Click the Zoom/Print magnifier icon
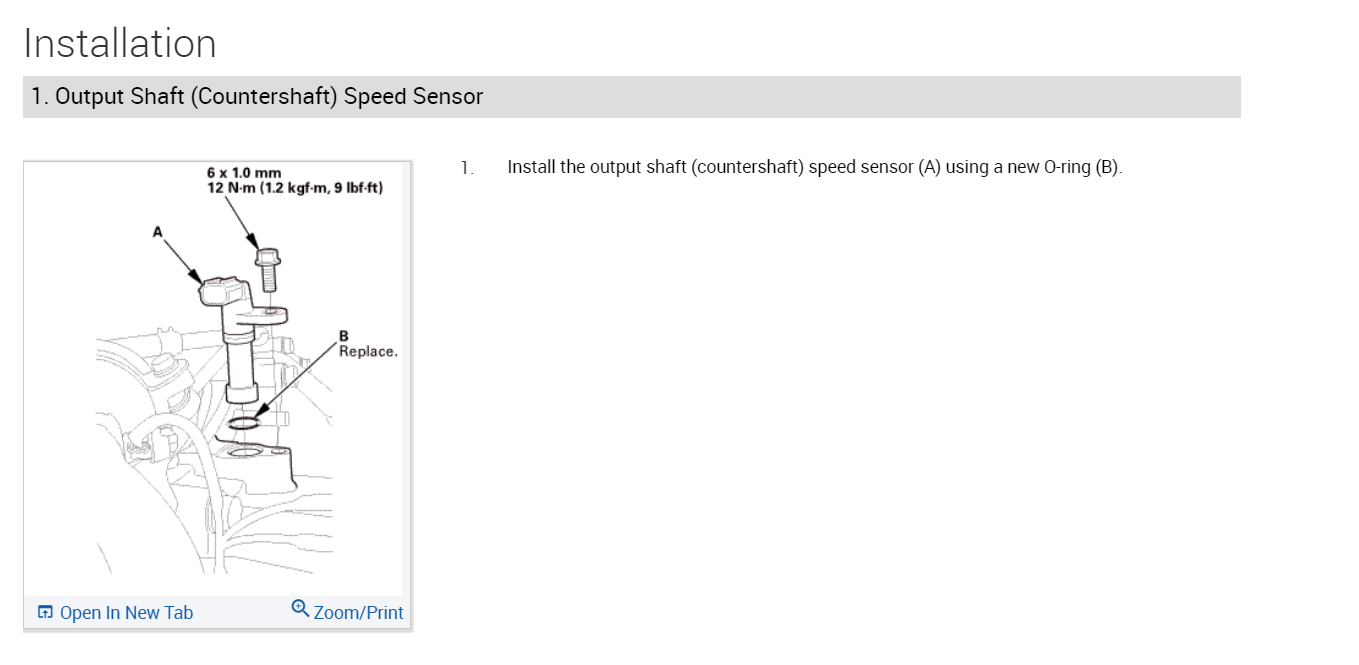Viewport: 1359px width, 665px height. [x=300, y=609]
